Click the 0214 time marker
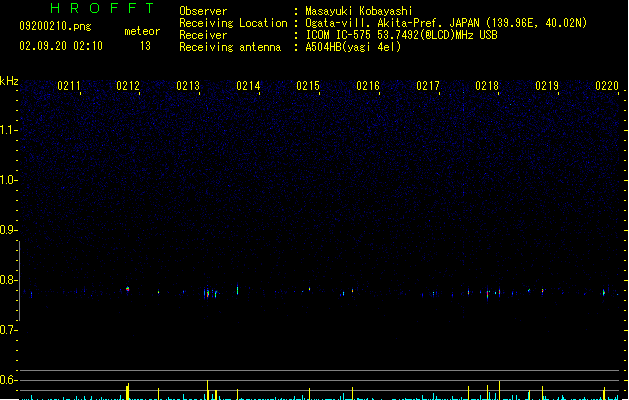 [x=248, y=86]
